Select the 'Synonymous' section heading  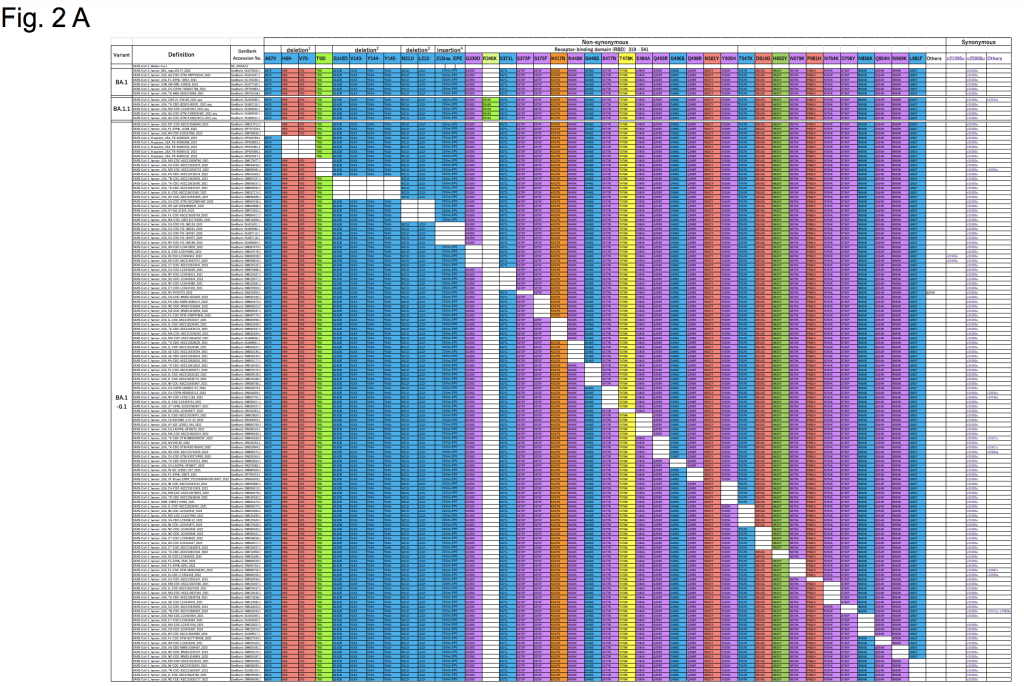981,43
